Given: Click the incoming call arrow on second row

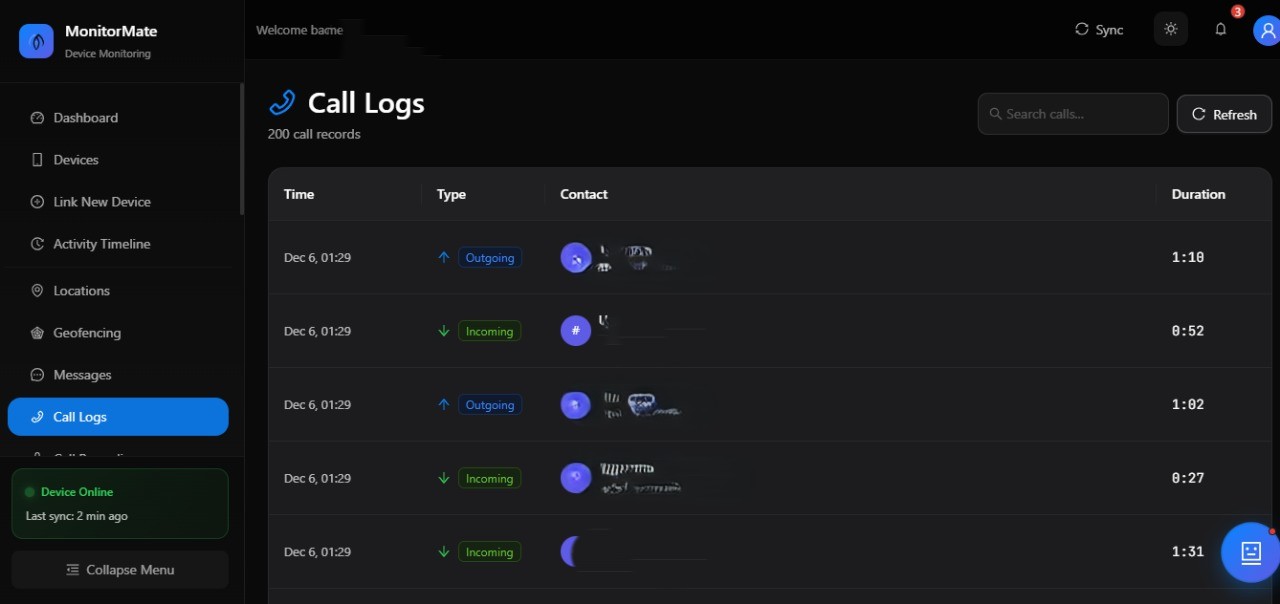Looking at the screenshot, I should click(443, 330).
